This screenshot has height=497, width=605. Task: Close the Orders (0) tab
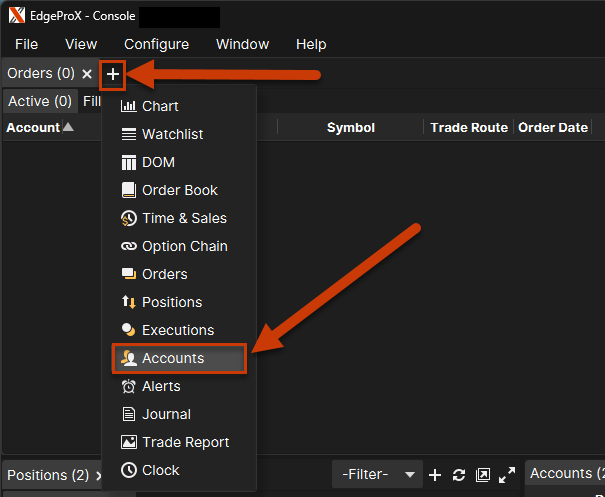coord(87,74)
